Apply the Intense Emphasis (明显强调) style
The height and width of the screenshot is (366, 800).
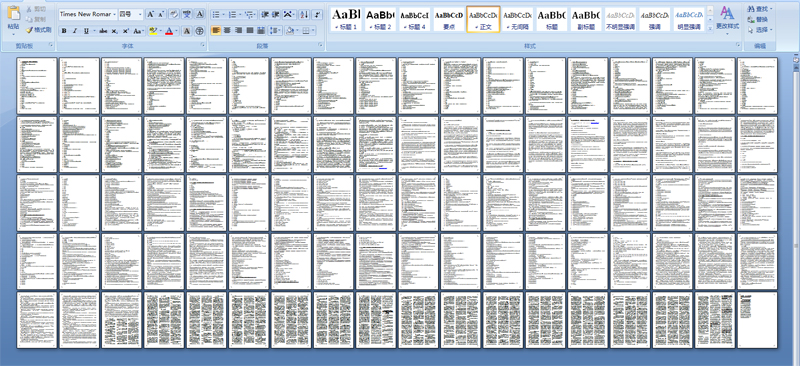[x=688, y=19]
